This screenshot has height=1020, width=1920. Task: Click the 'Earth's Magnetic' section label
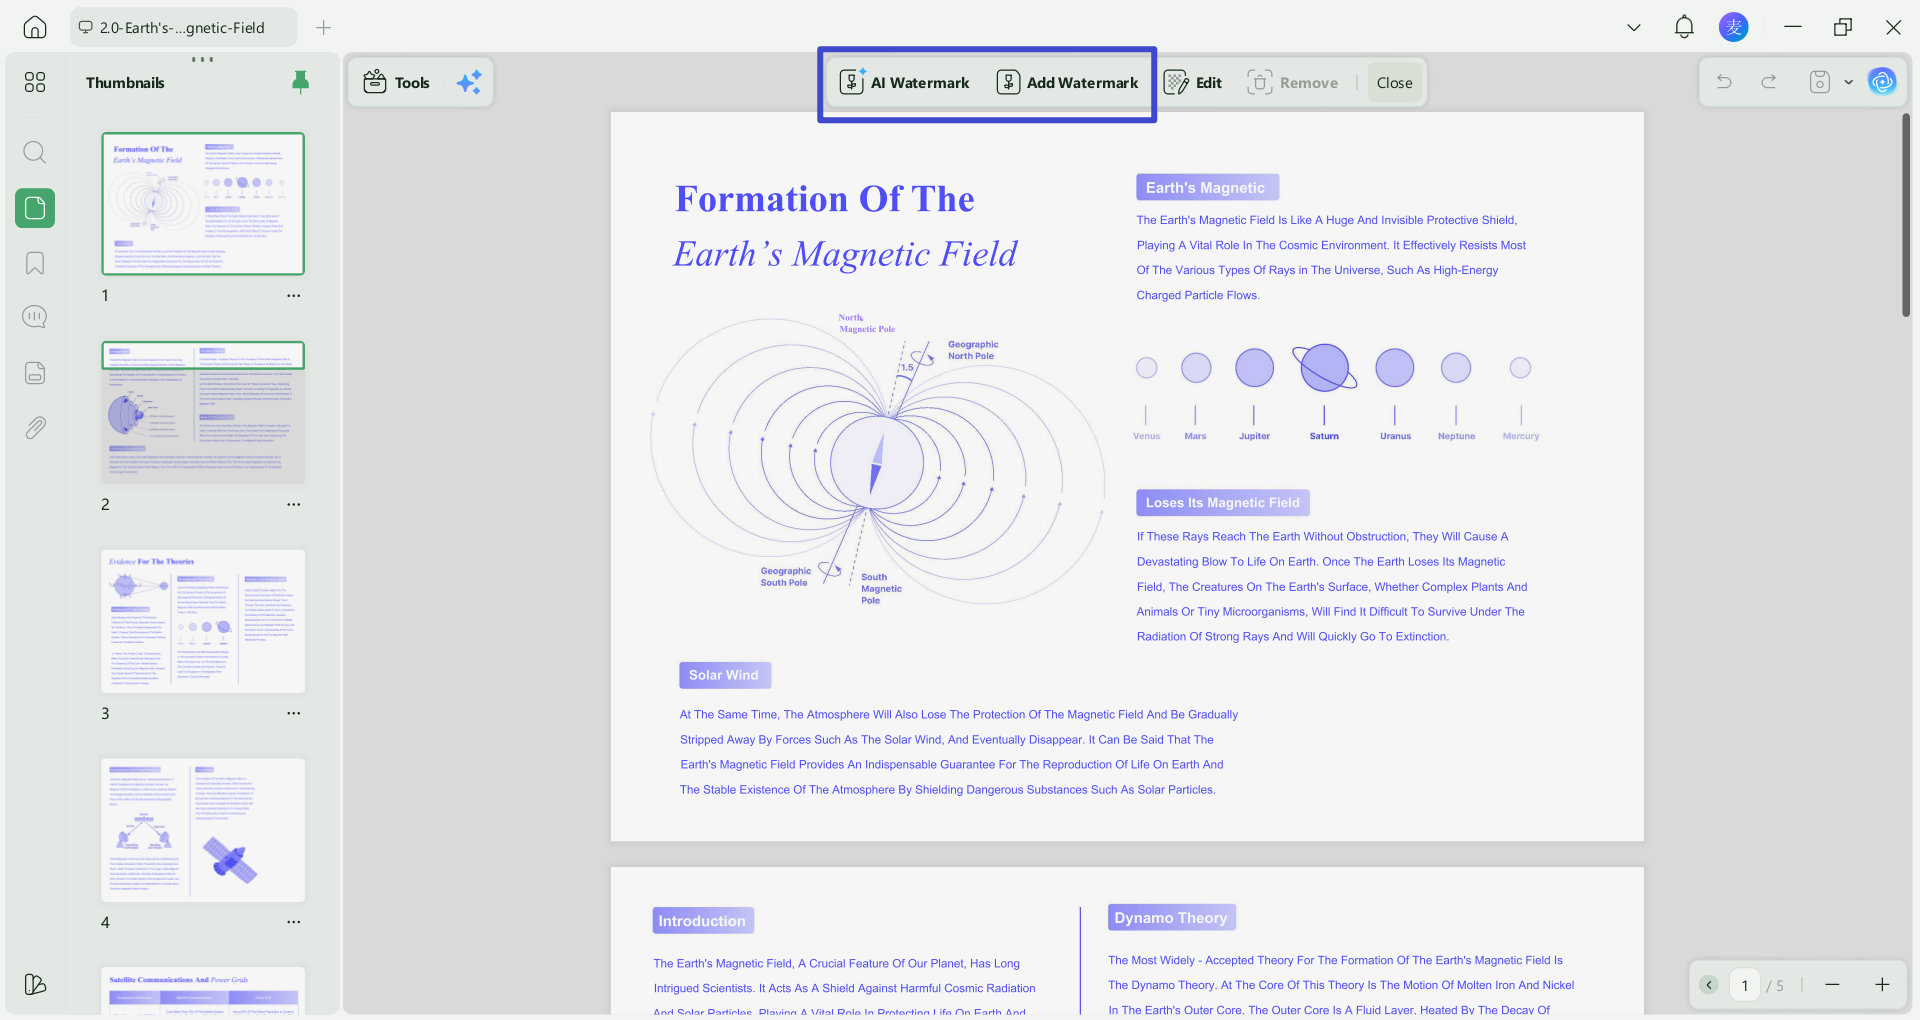pos(1207,187)
